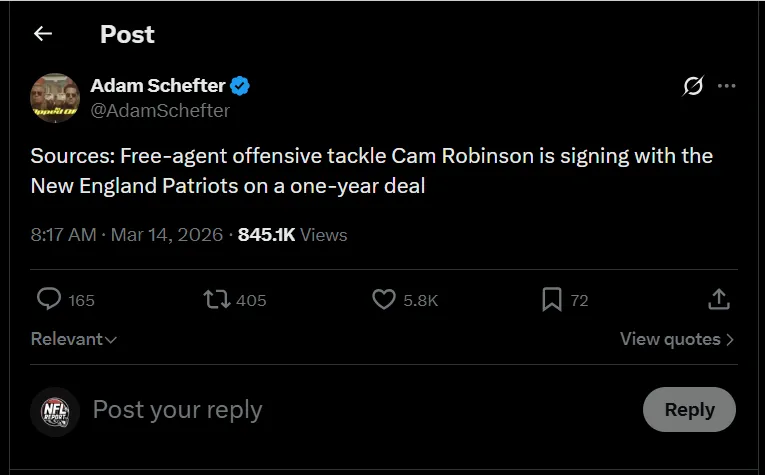Click the reply speech bubble icon
Screen dimensions: 765x475
tap(49, 299)
